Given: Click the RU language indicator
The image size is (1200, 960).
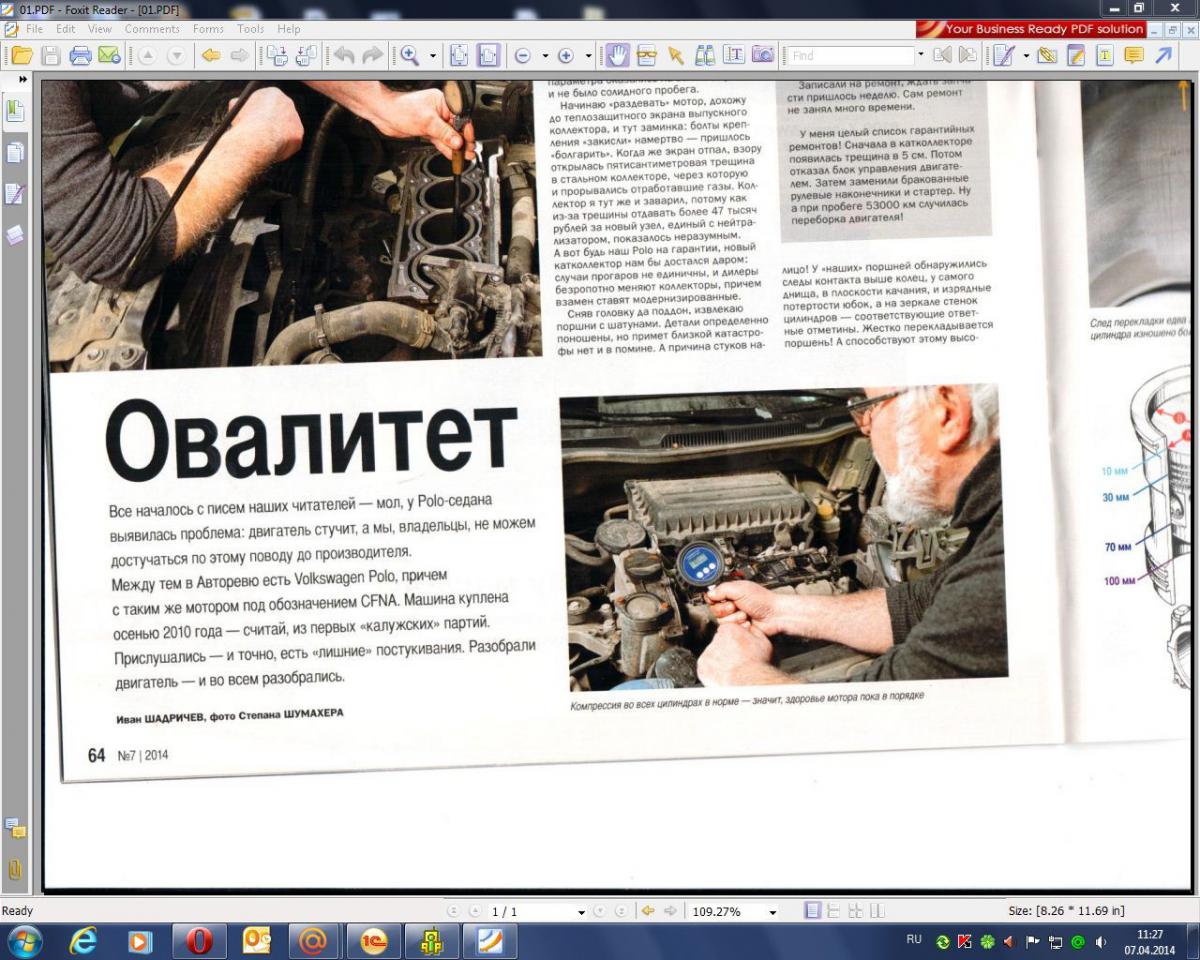Looking at the screenshot, I should pyautogui.click(x=914, y=939).
